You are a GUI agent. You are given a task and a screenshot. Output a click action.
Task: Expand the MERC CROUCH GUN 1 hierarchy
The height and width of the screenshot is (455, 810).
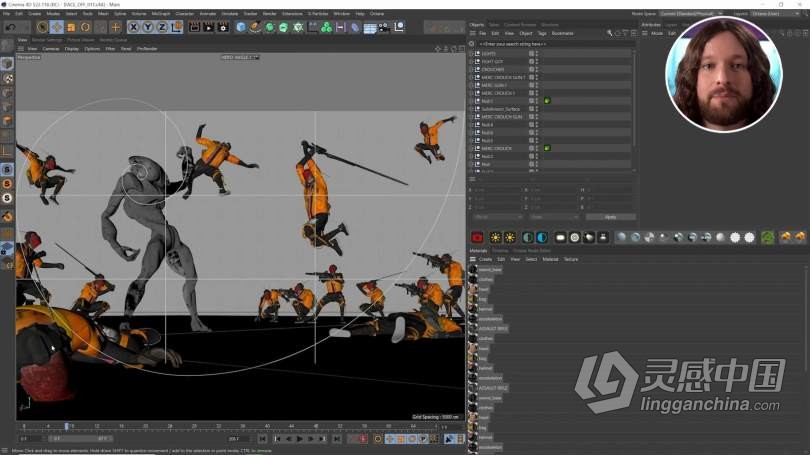[471, 77]
